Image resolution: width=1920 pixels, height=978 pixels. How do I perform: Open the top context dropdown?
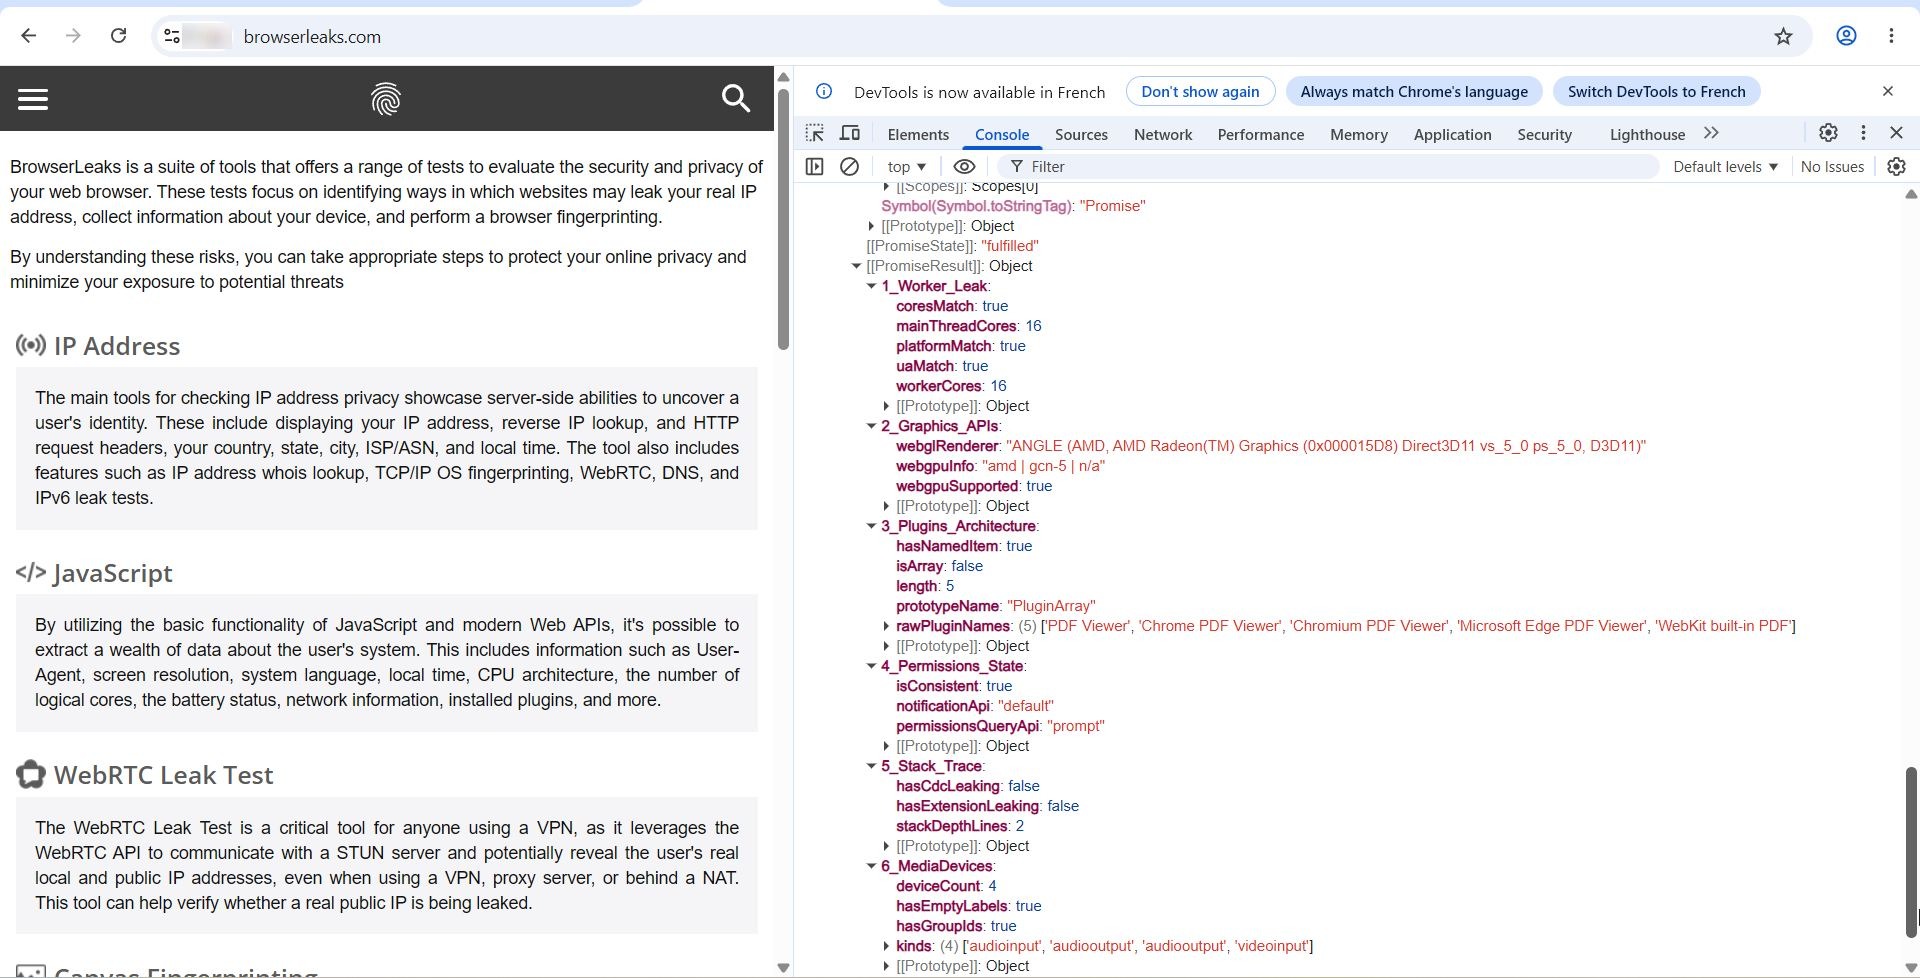[906, 166]
